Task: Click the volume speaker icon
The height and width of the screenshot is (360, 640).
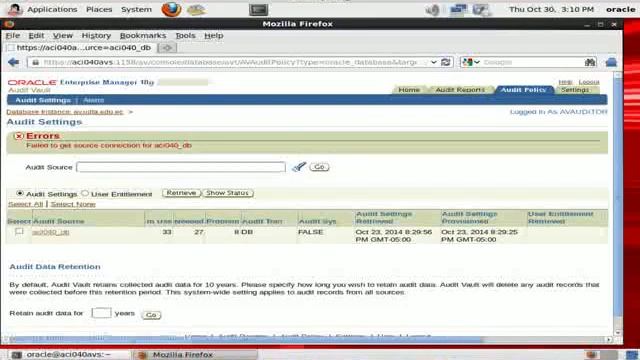Action: (x=432, y=9)
